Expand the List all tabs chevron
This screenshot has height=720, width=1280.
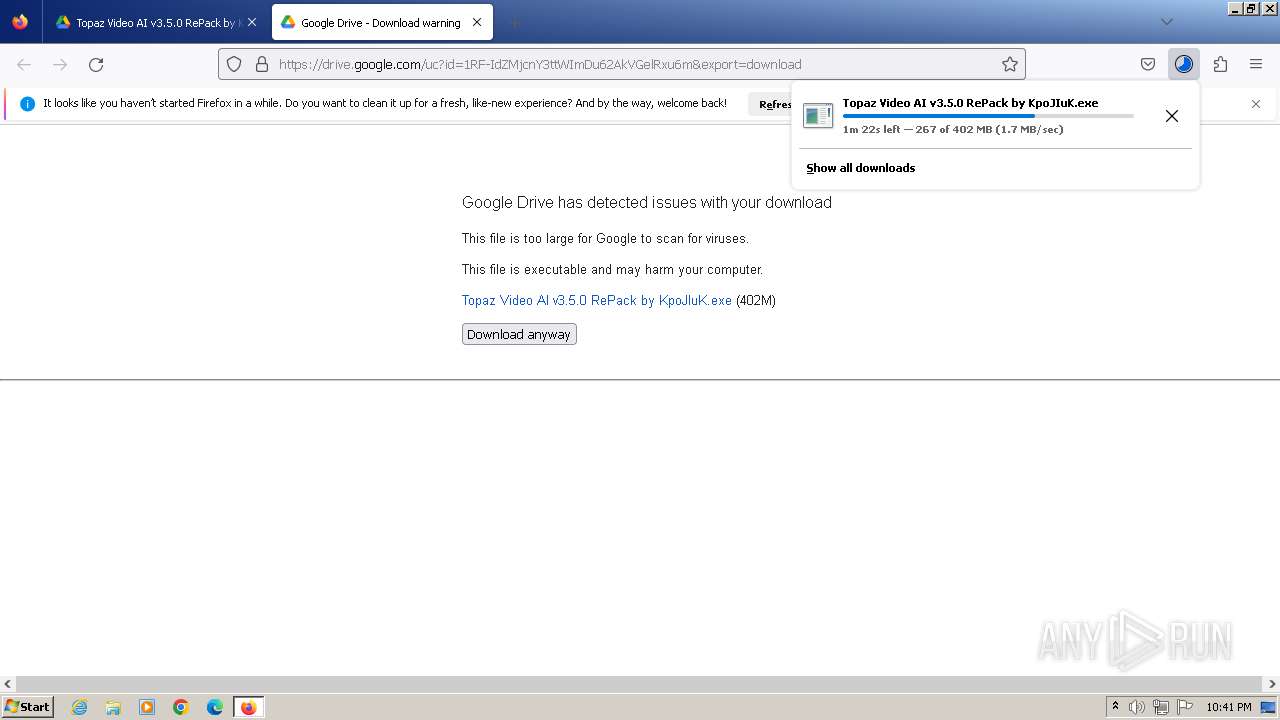1166,22
